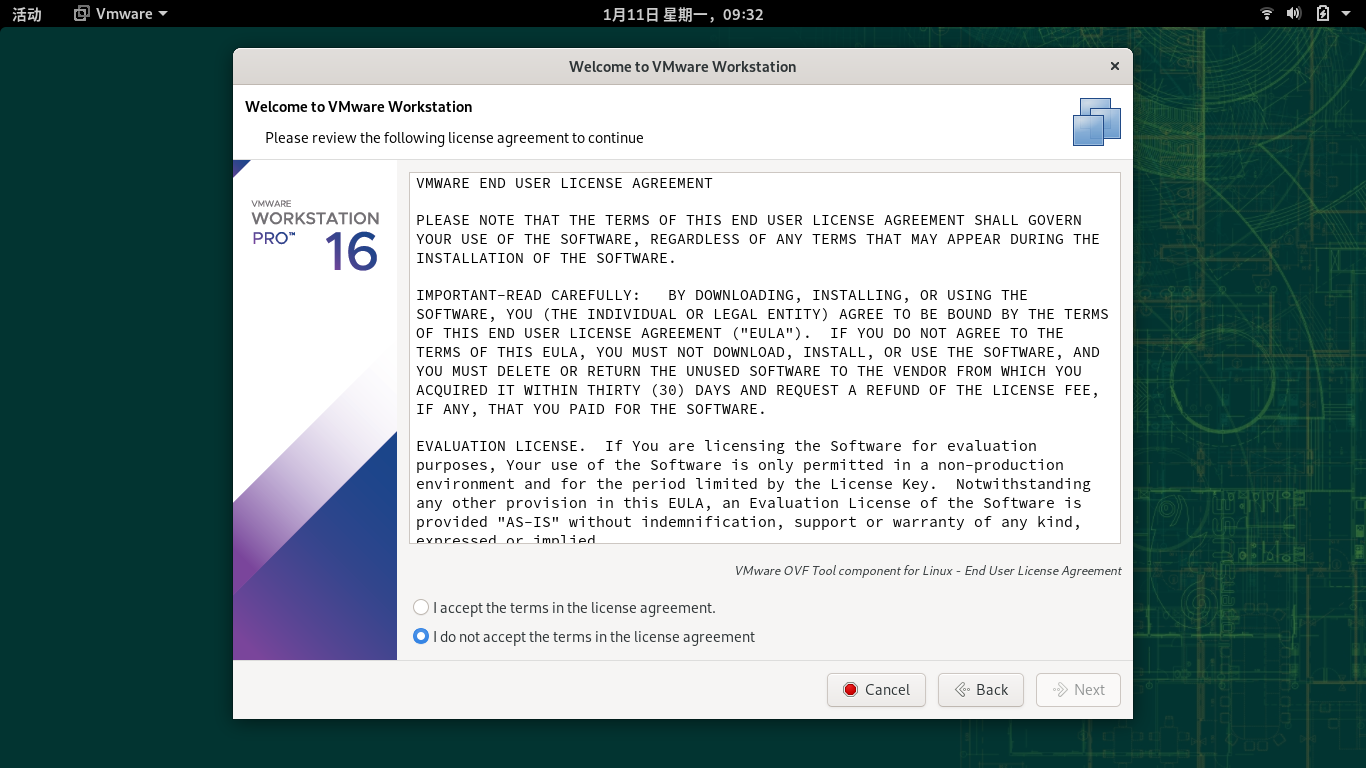The height and width of the screenshot is (768, 1366).
Task: Go Back to previous step
Action: point(980,690)
